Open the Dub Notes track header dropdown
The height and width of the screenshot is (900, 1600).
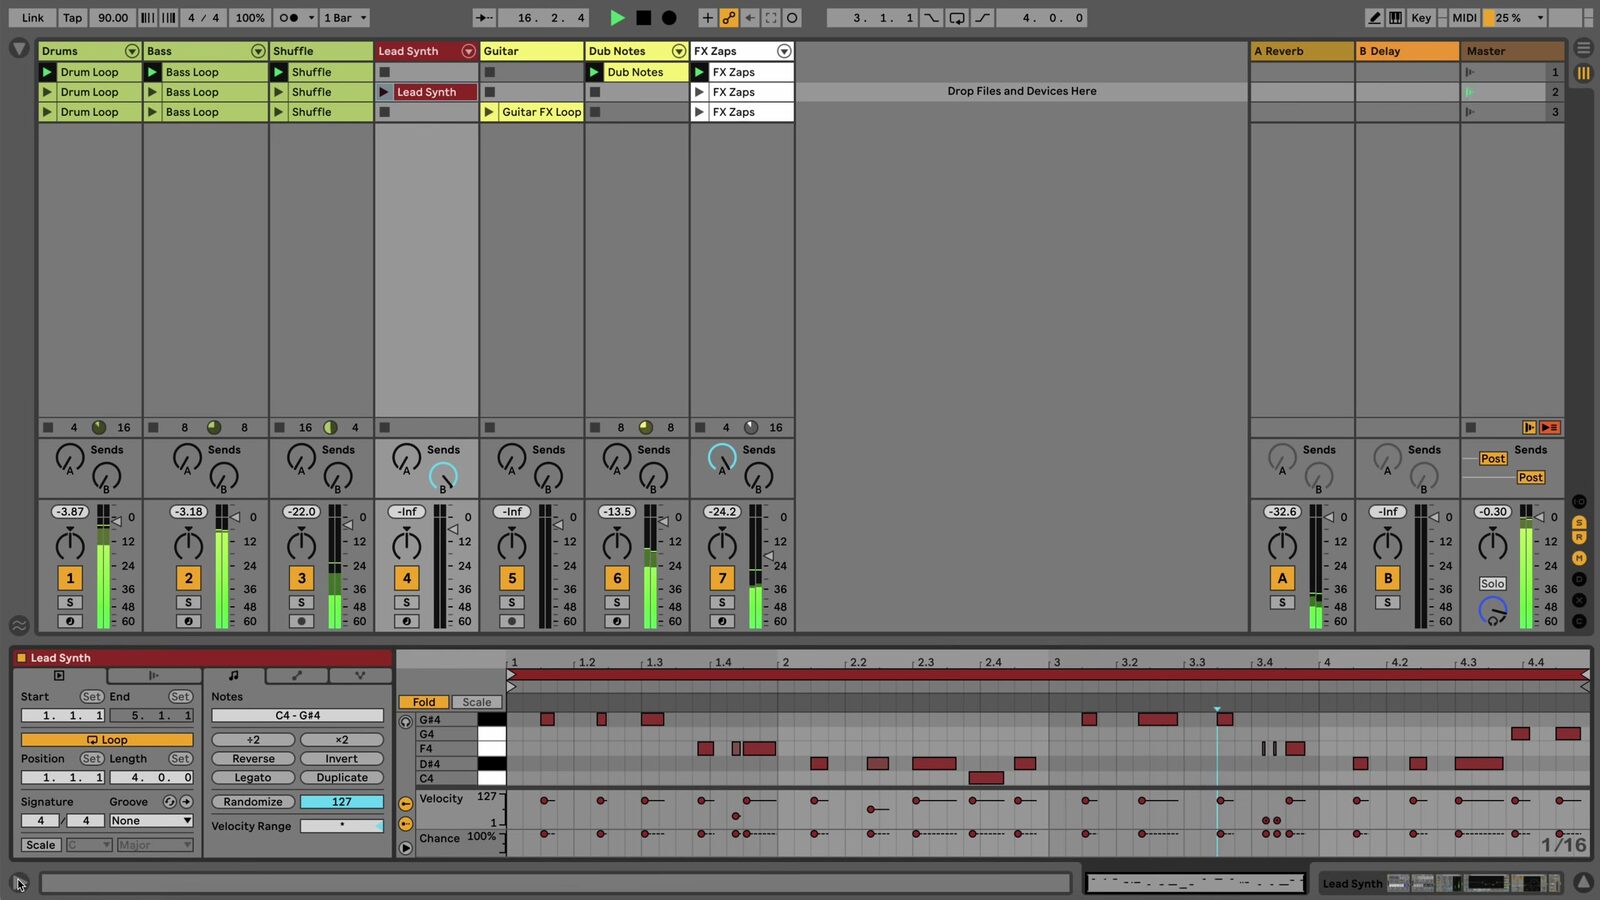point(679,51)
